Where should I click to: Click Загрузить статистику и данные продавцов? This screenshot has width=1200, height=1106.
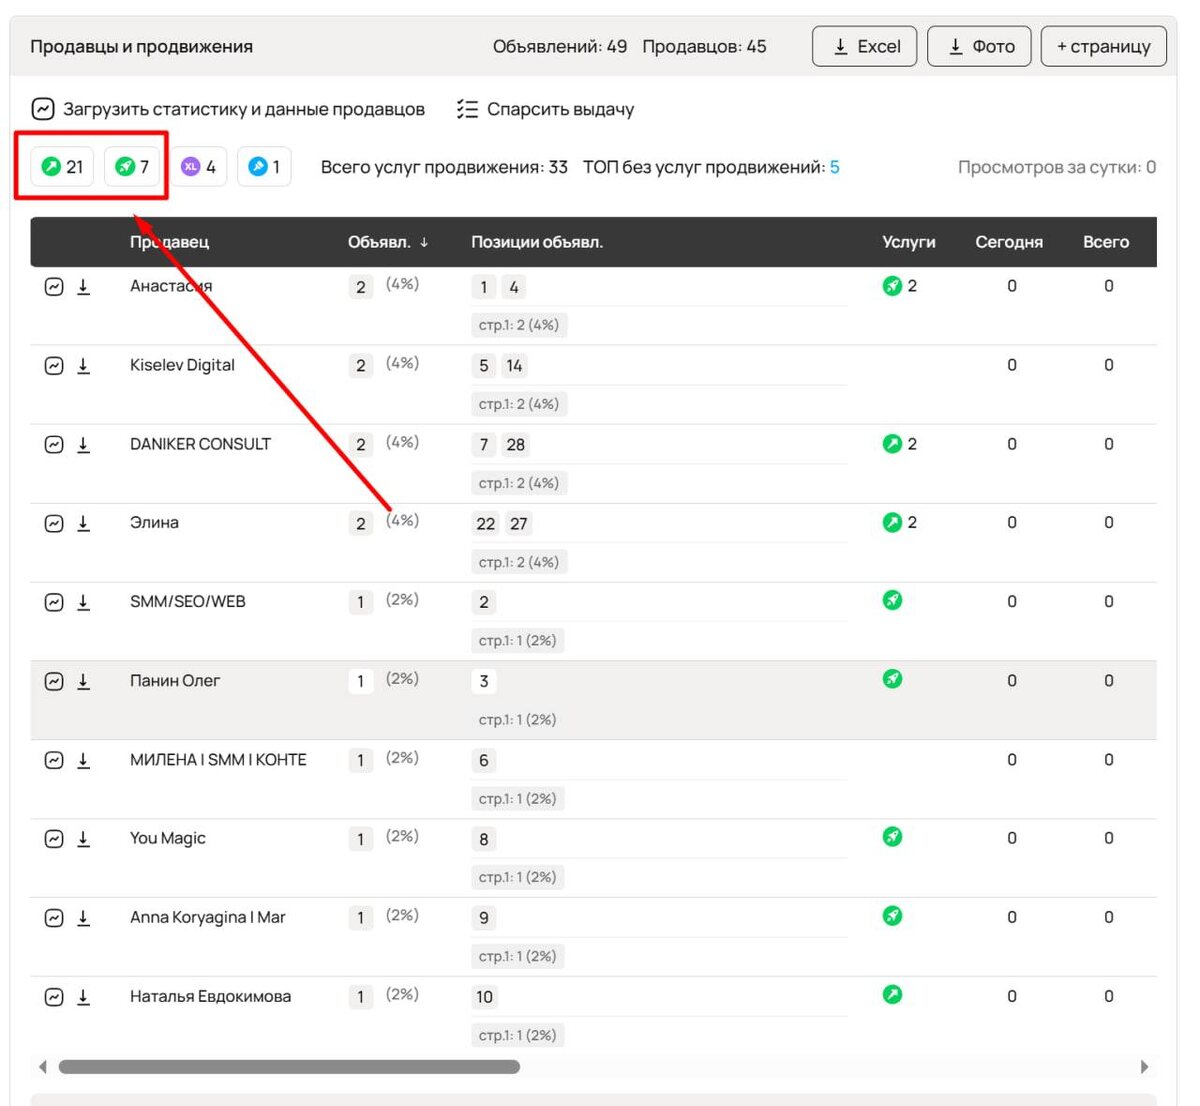228,109
